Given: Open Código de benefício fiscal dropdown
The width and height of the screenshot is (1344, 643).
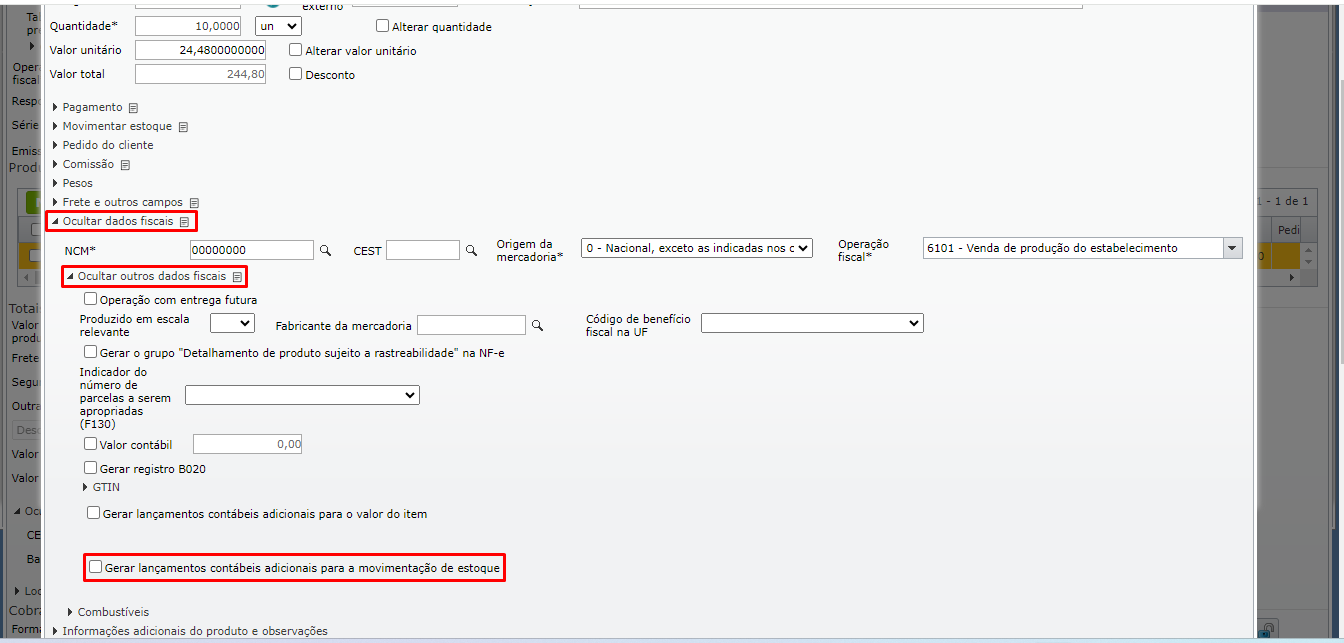Looking at the screenshot, I should [812, 323].
